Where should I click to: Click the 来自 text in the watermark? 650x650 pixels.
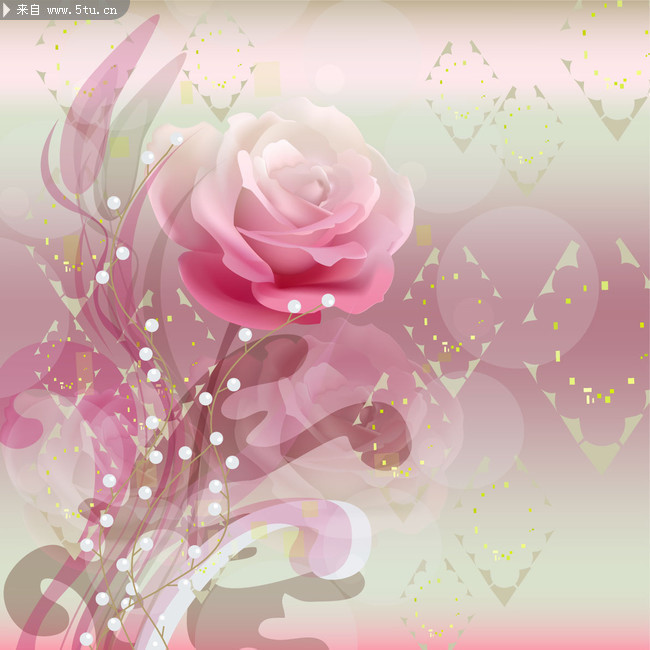pyautogui.click(x=28, y=10)
